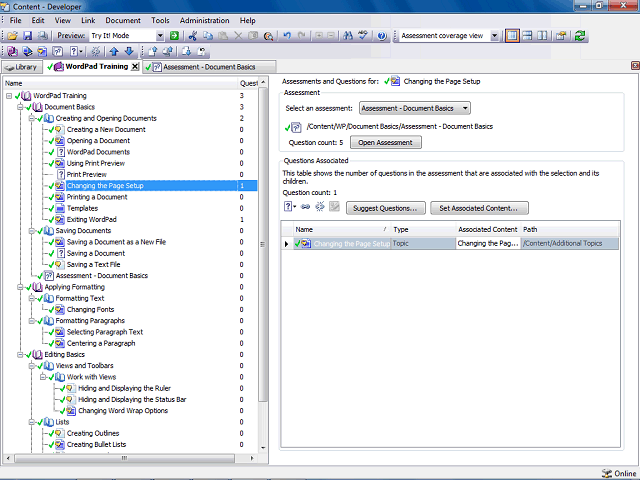Click the blue Help question mark icon
640x480 pixels.
pyautogui.click(x=382, y=36)
